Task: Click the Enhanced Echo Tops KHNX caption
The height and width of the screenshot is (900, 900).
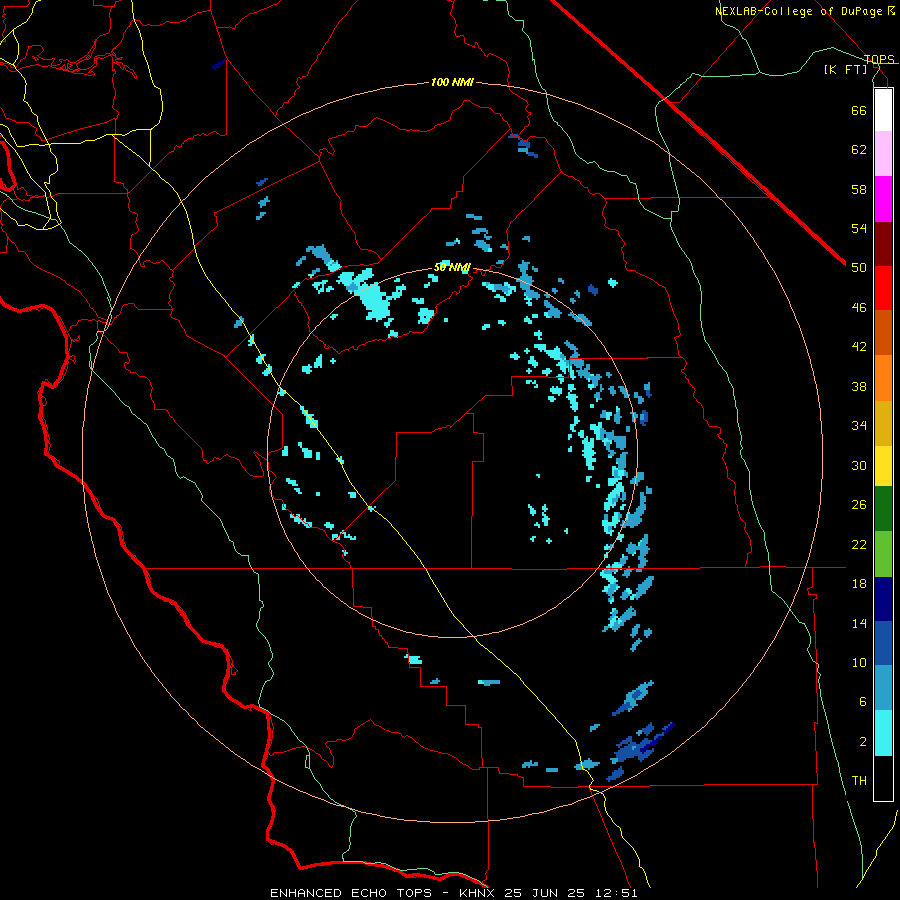Action: click(x=453, y=893)
